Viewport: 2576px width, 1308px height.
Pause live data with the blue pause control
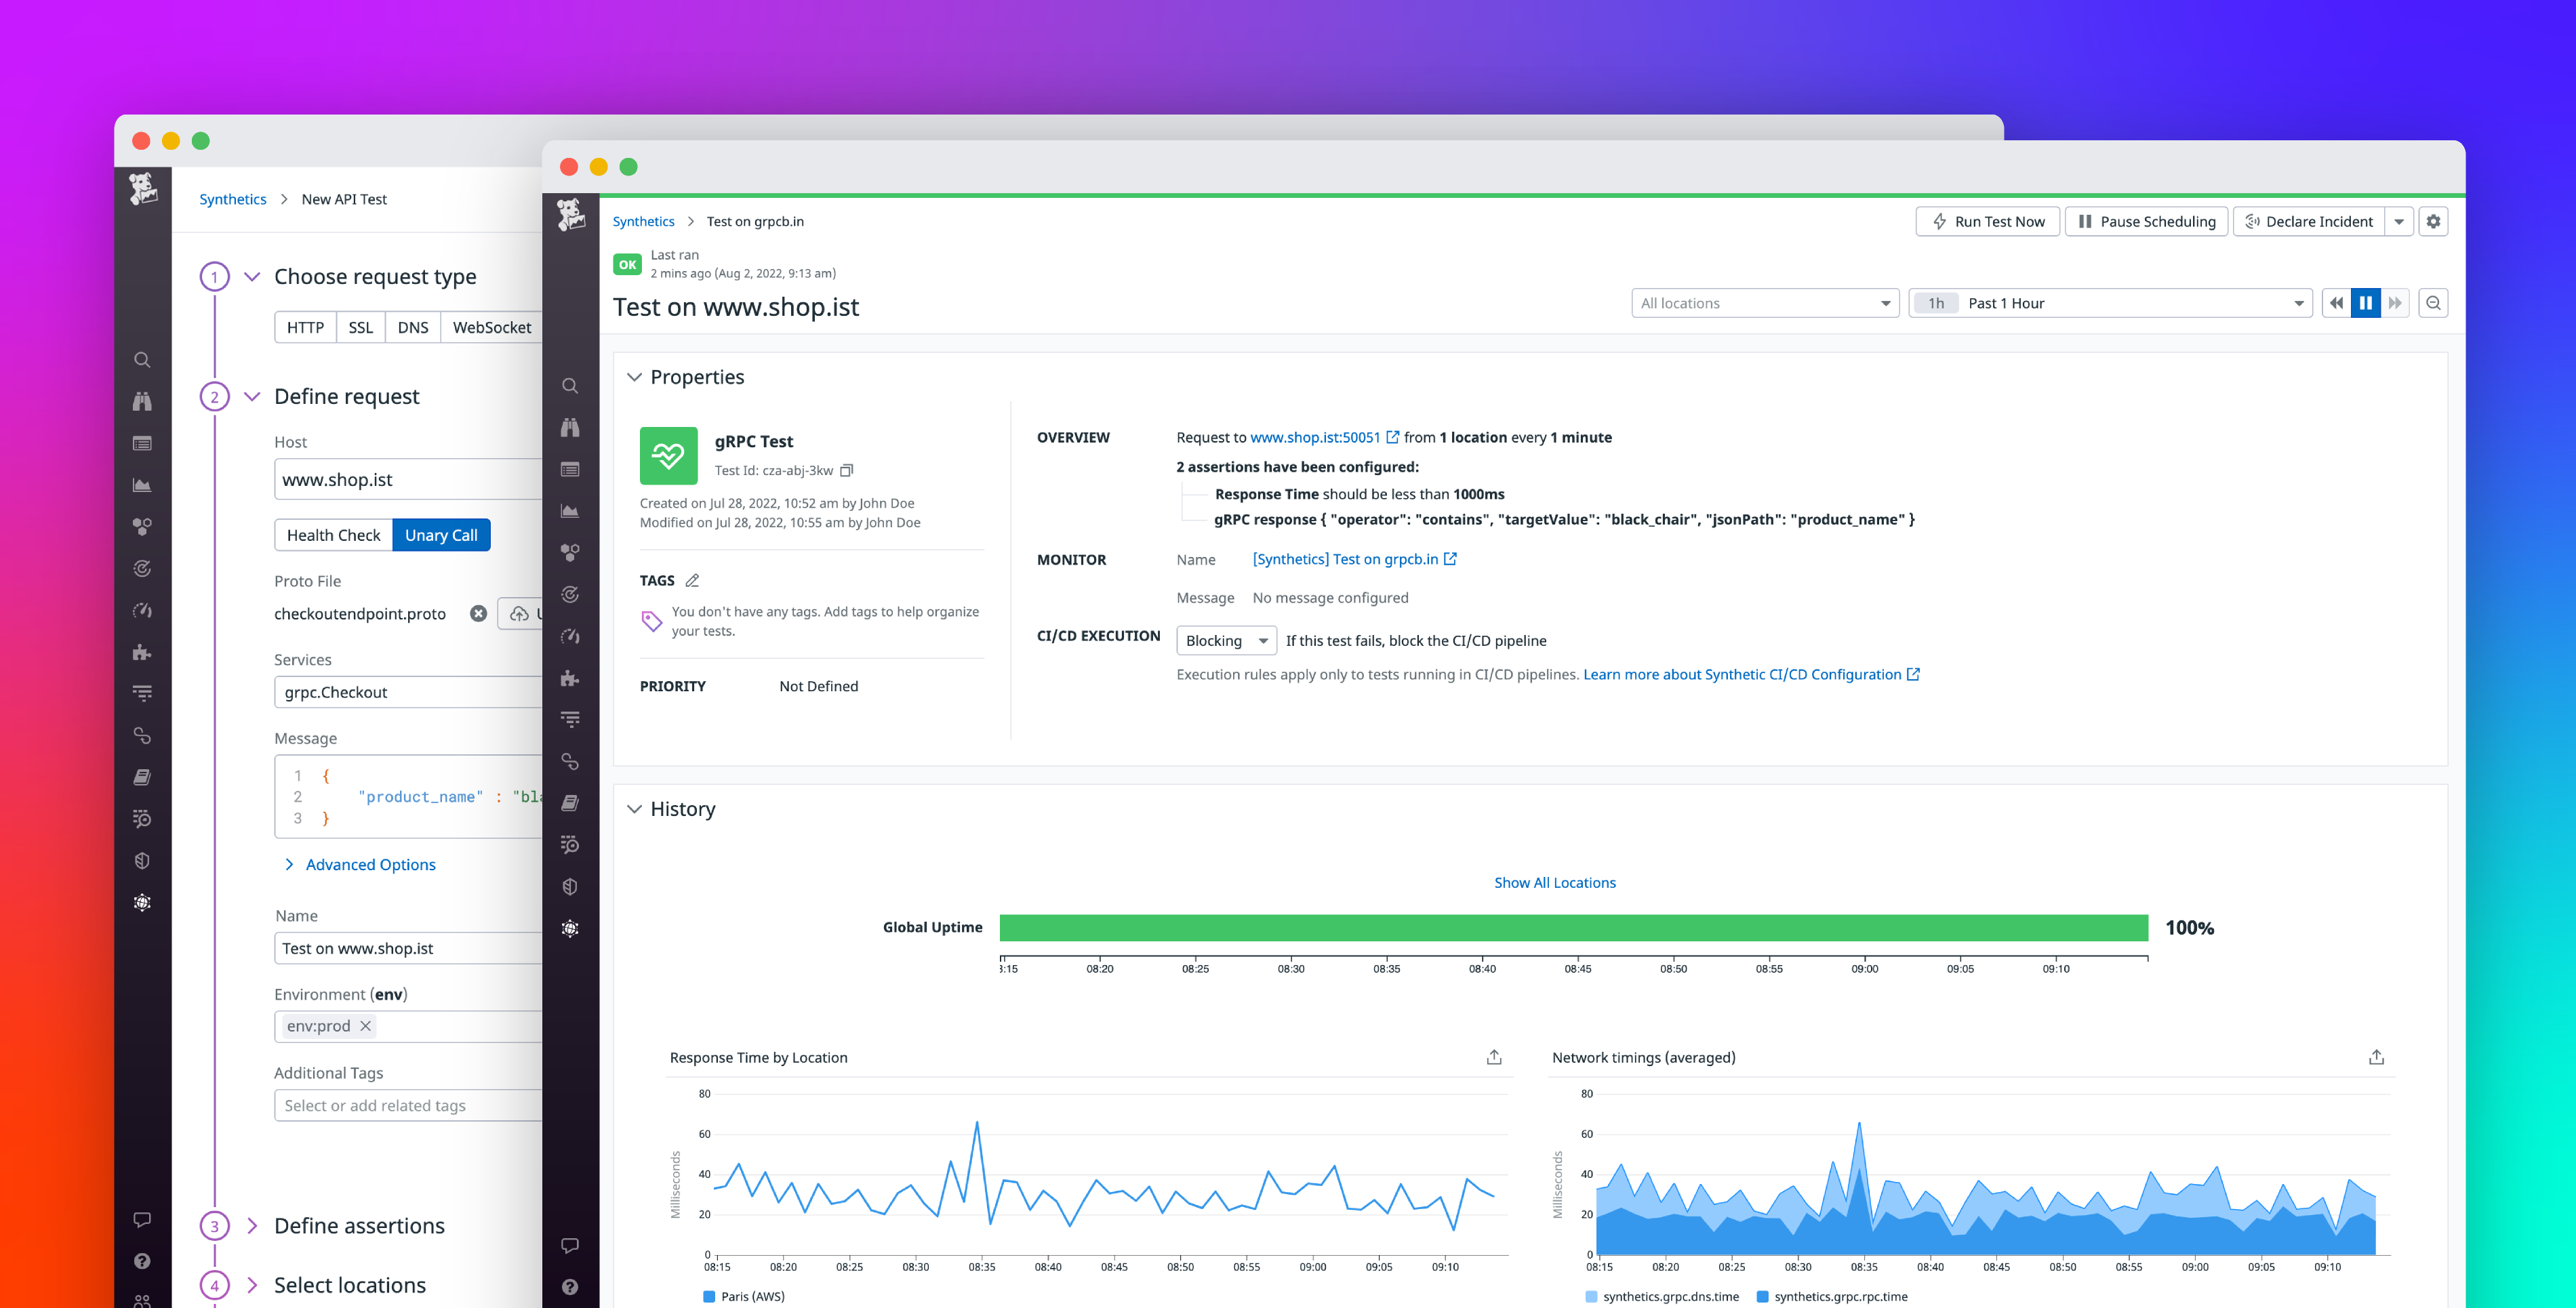[2365, 302]
